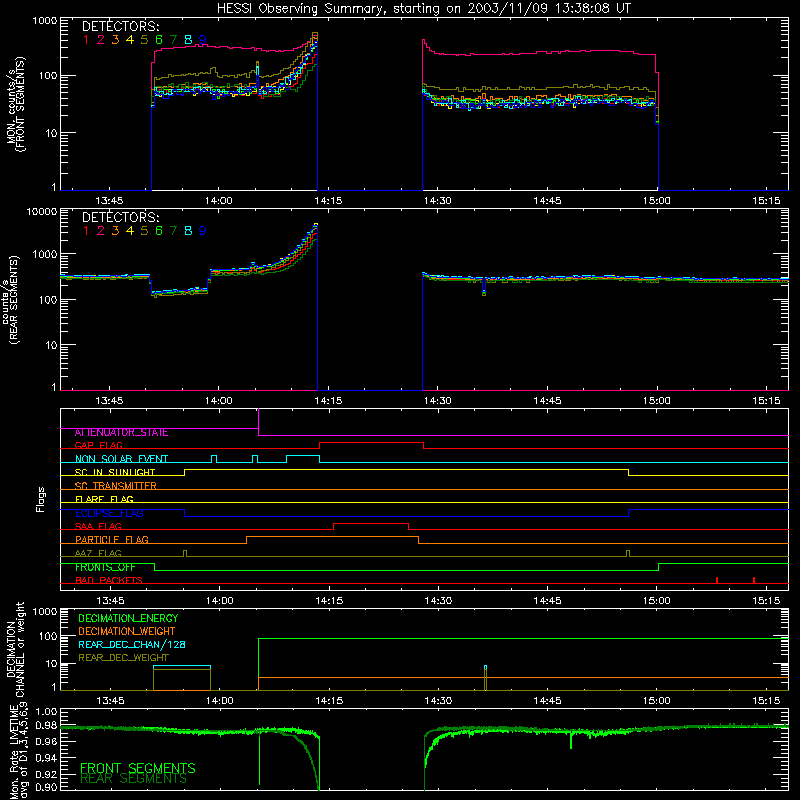Select detector 1 label in front segments legend
The image size is (800, 800).
pyautogui.click(x=86, y=40)
